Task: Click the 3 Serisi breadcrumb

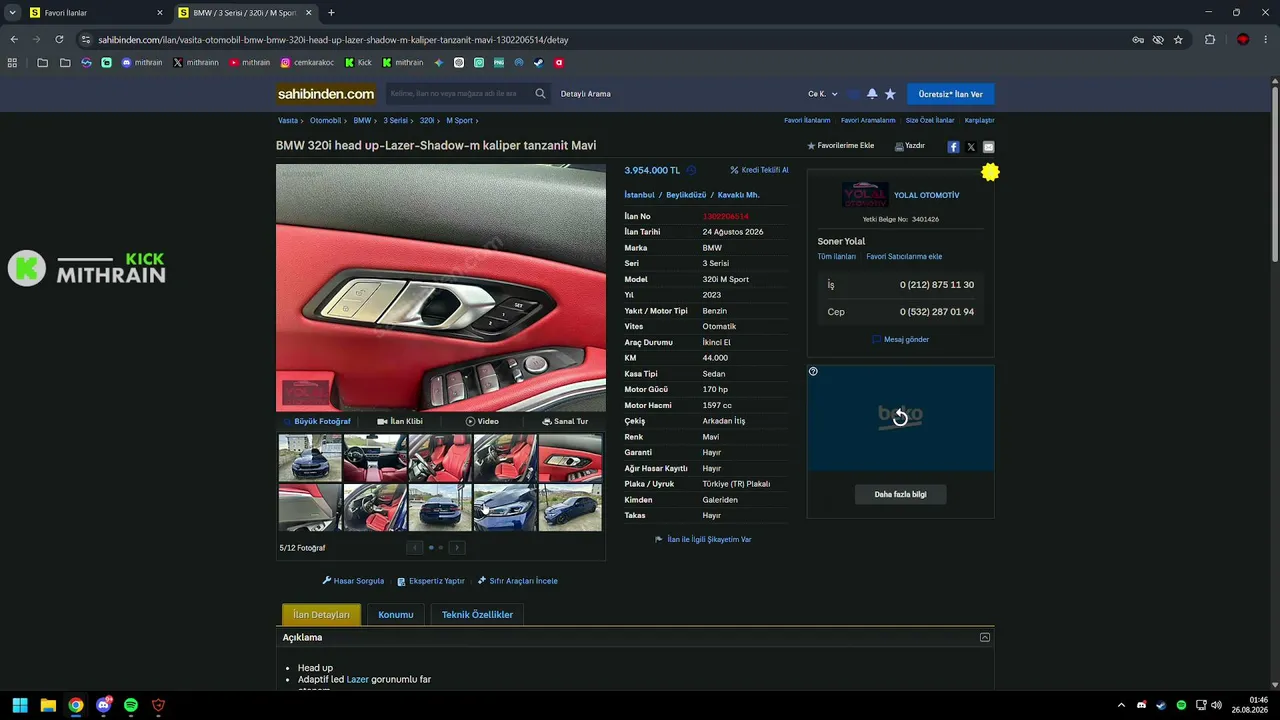Action: coord(395,120)
